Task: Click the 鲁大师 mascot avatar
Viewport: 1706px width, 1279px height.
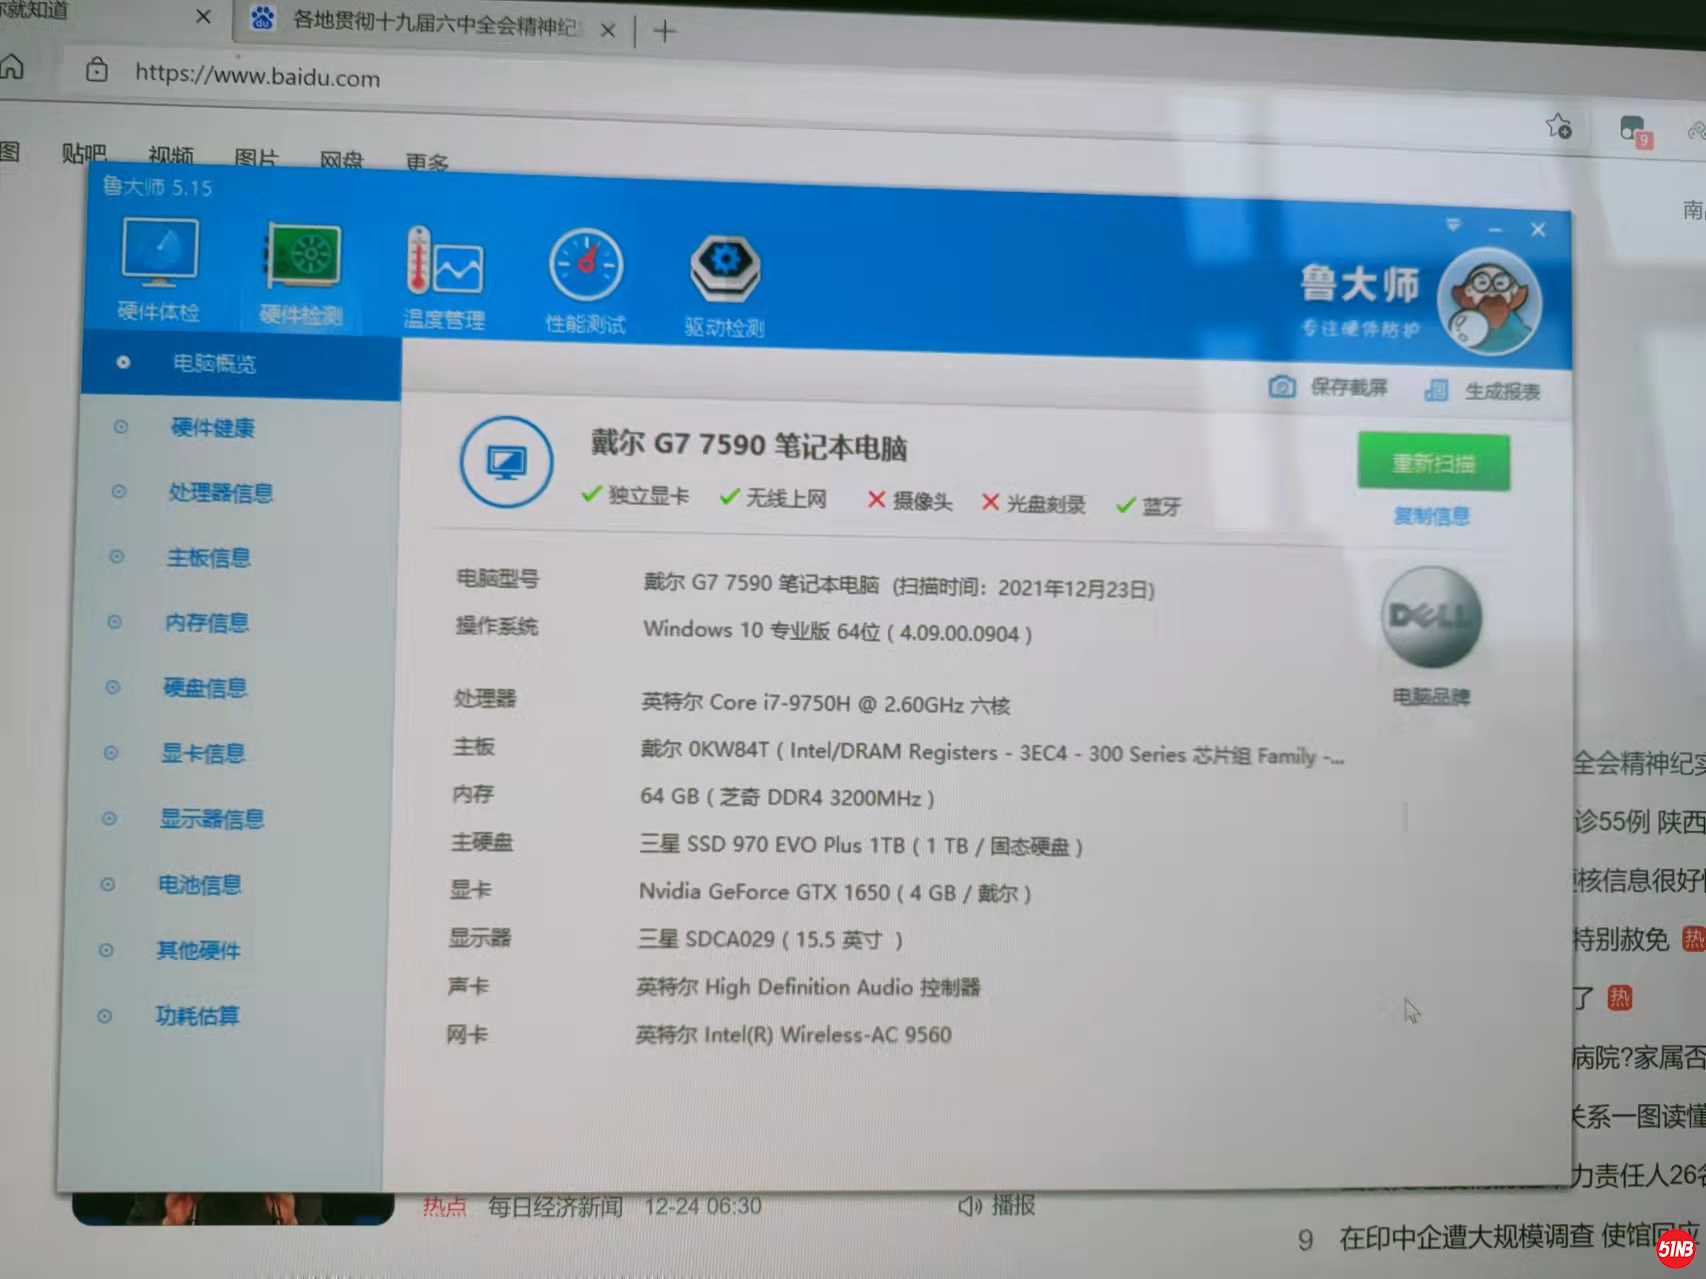Action: coord(1489,302)
